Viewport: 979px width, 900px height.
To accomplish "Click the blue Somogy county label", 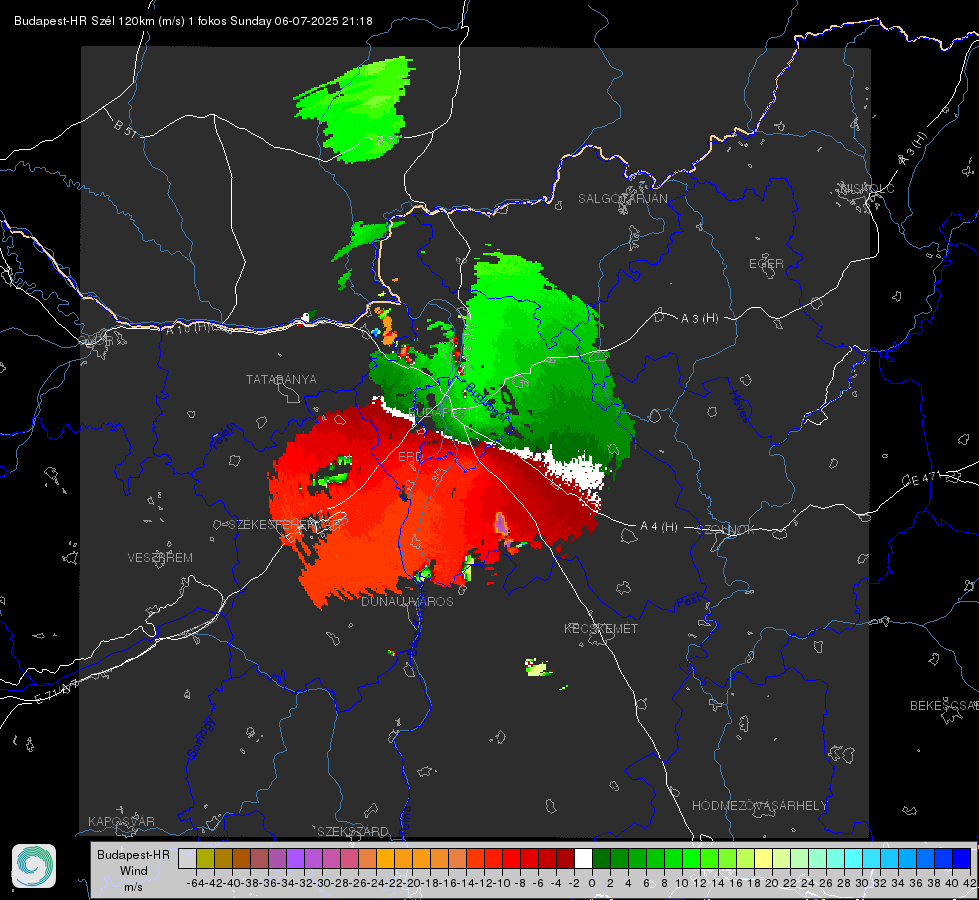I will 200,738.
